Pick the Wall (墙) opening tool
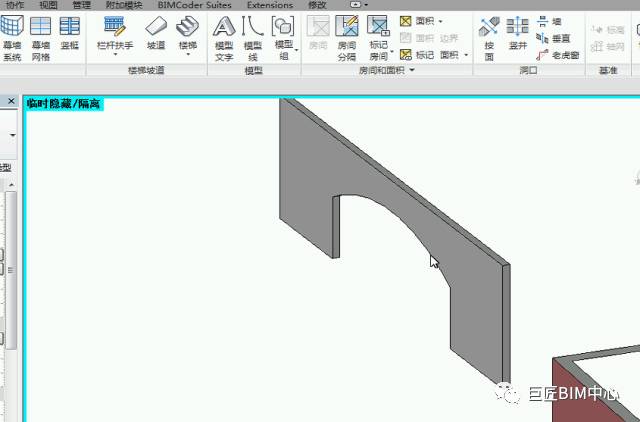 click(x=549, y=21)
